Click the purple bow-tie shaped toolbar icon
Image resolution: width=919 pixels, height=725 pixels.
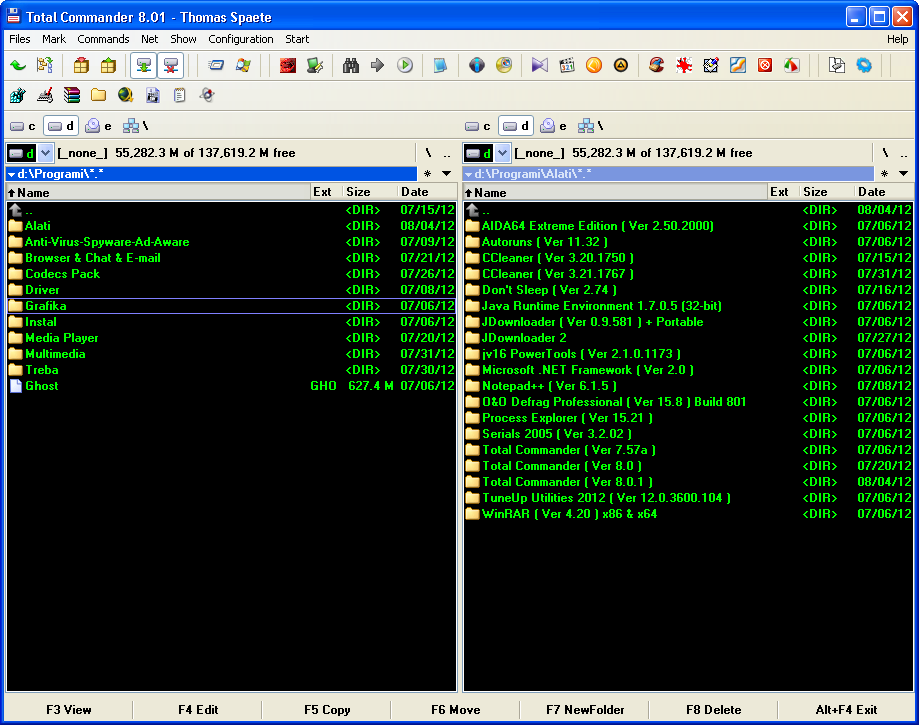tap(540, 65)
